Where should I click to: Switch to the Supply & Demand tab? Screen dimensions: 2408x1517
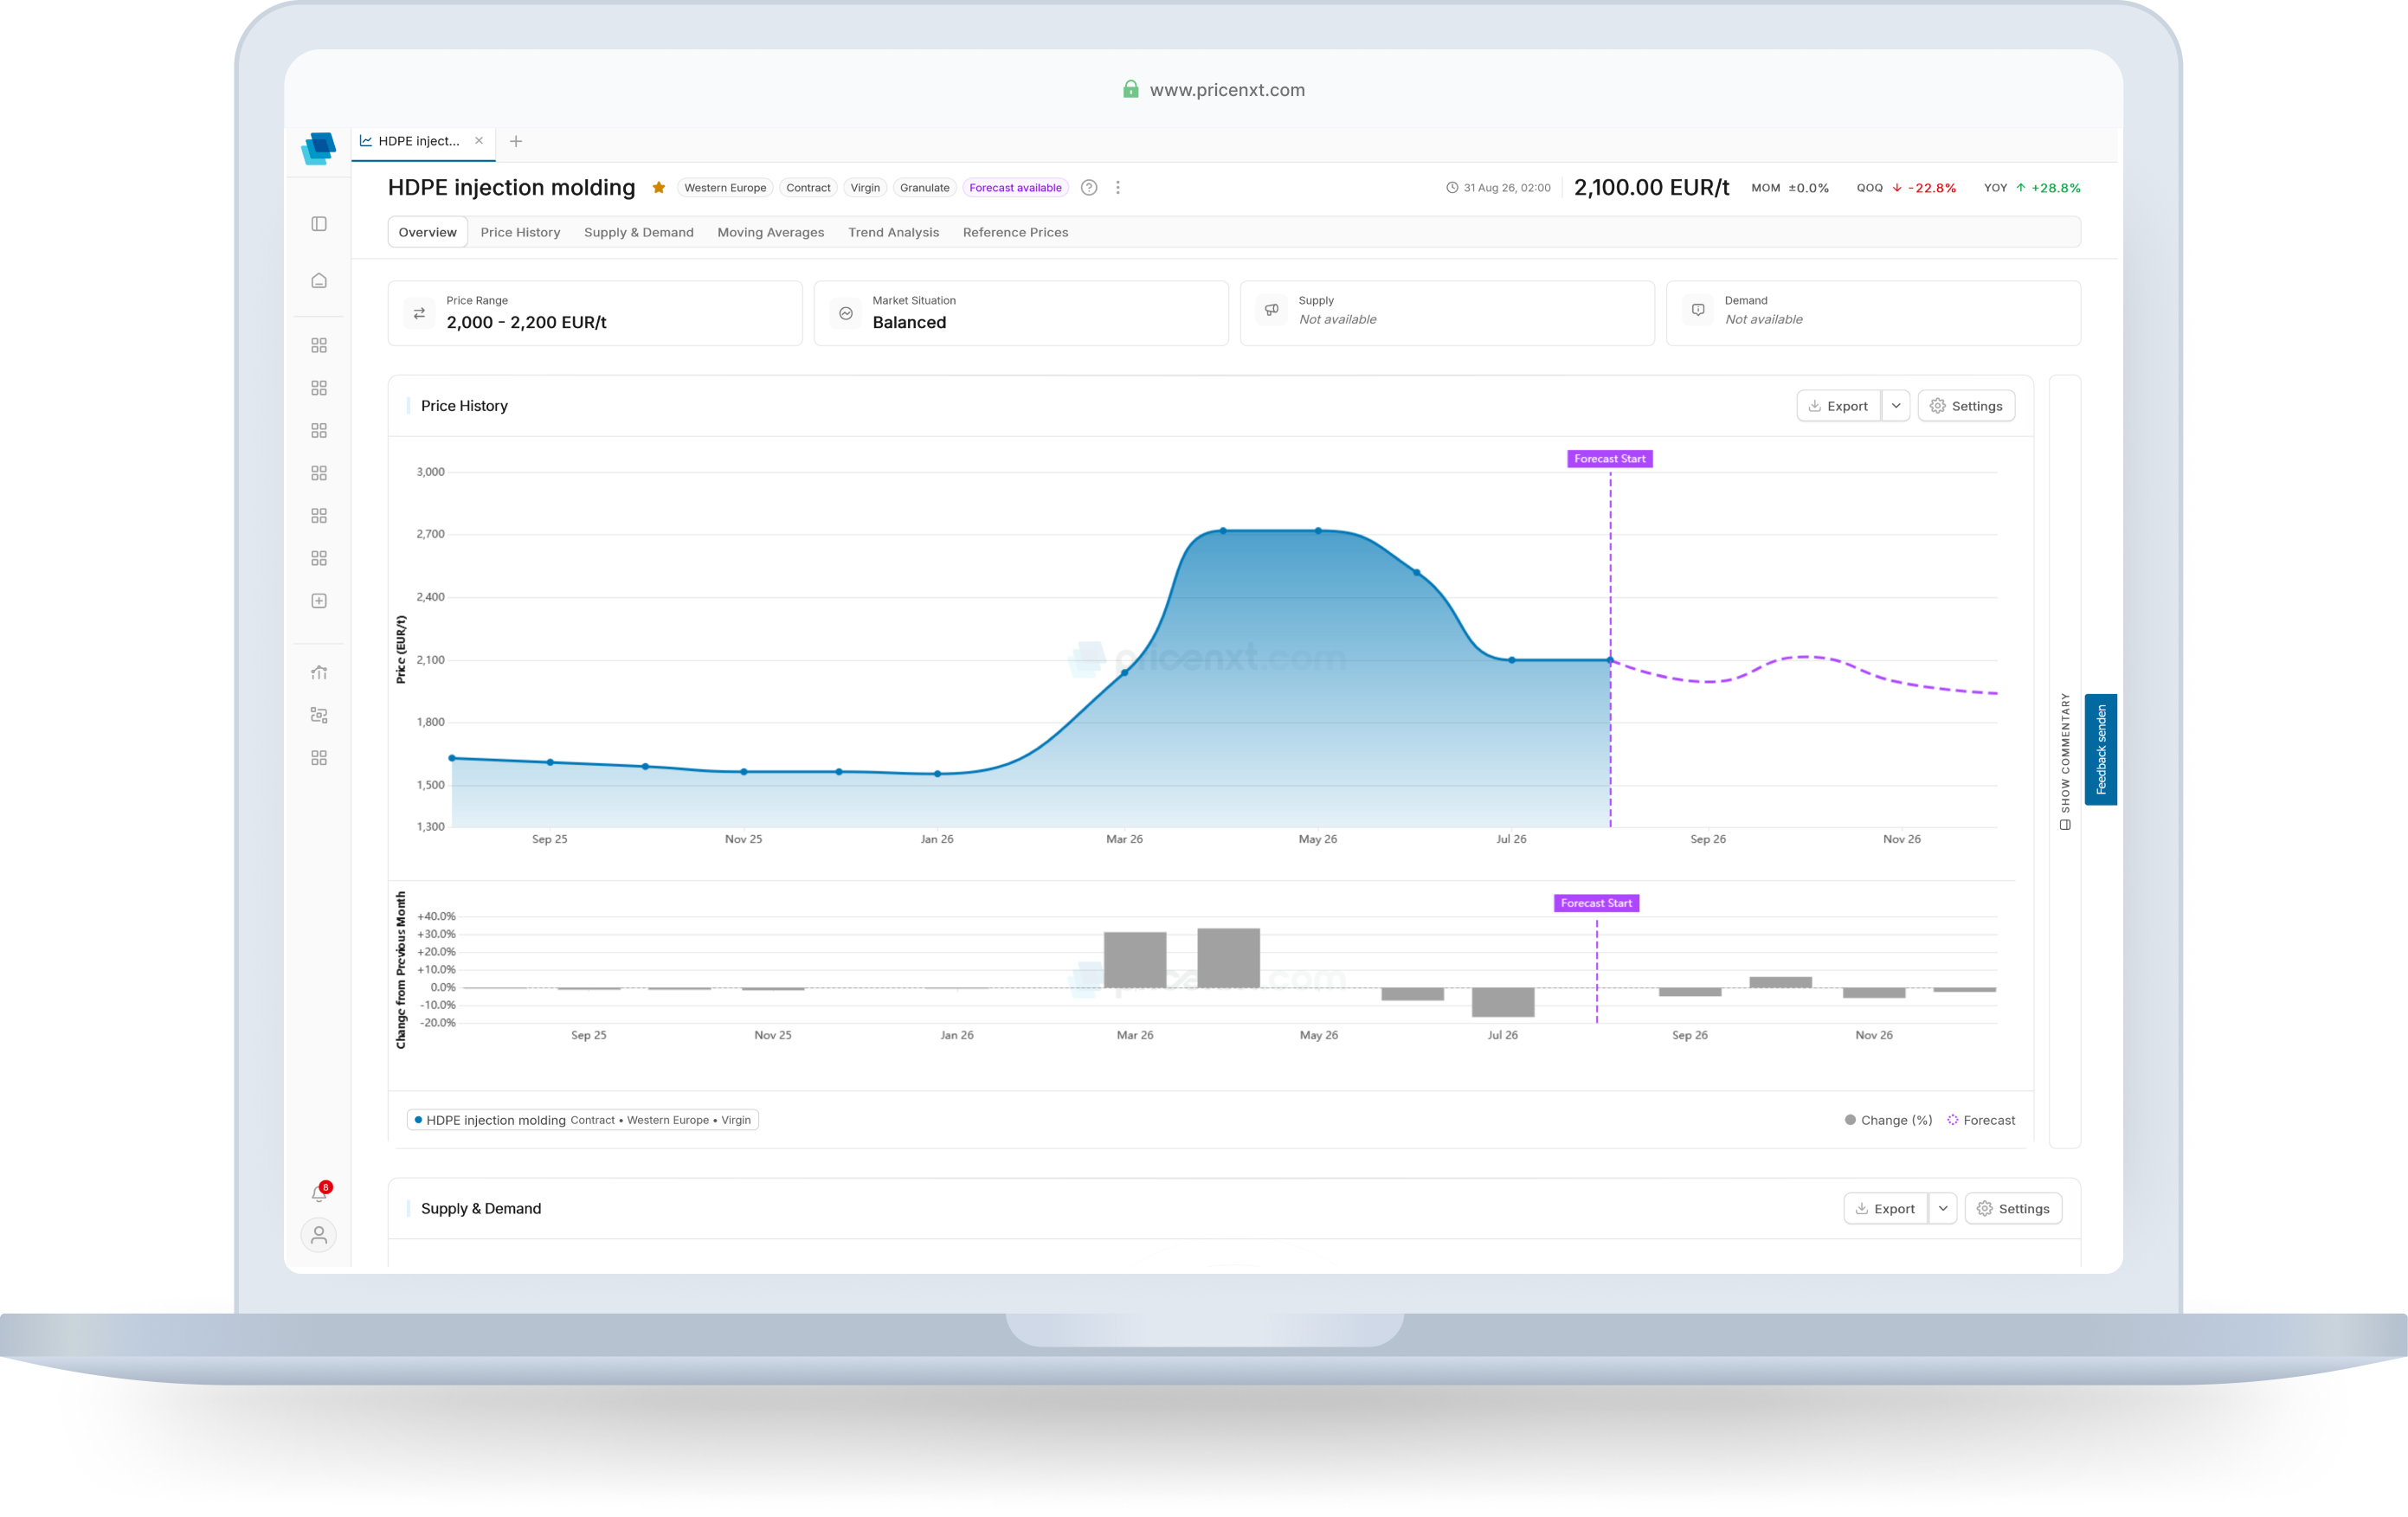pos(639,232)
